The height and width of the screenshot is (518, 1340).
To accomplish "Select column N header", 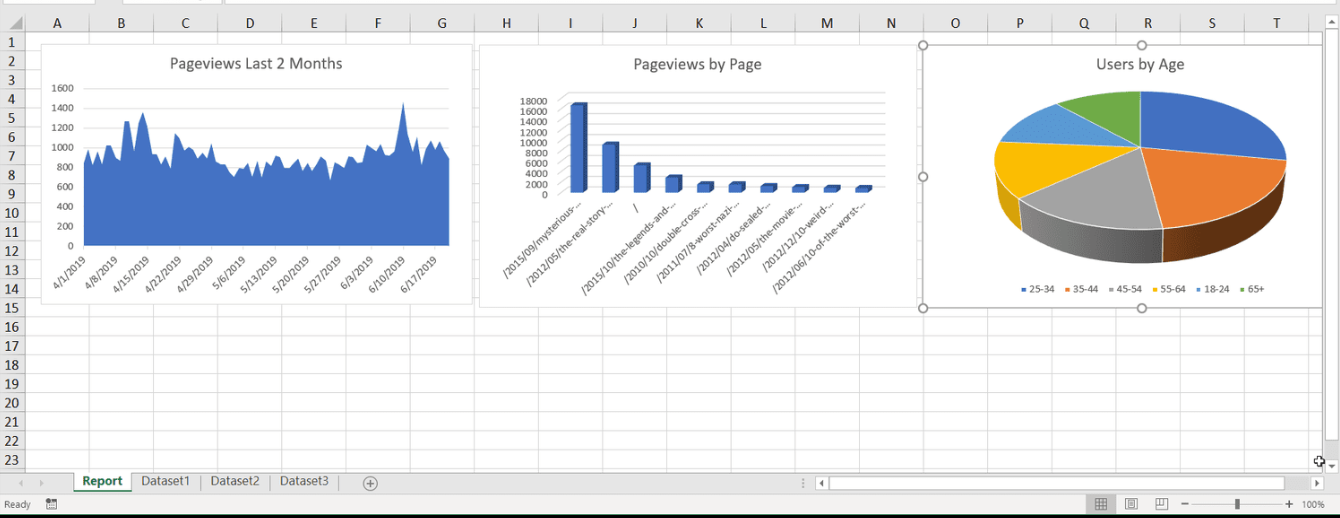I will (x=891, y=23).
